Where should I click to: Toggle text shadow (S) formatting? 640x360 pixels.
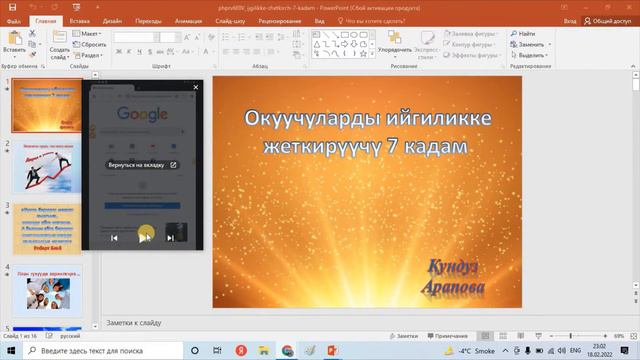tap(150, 52)
